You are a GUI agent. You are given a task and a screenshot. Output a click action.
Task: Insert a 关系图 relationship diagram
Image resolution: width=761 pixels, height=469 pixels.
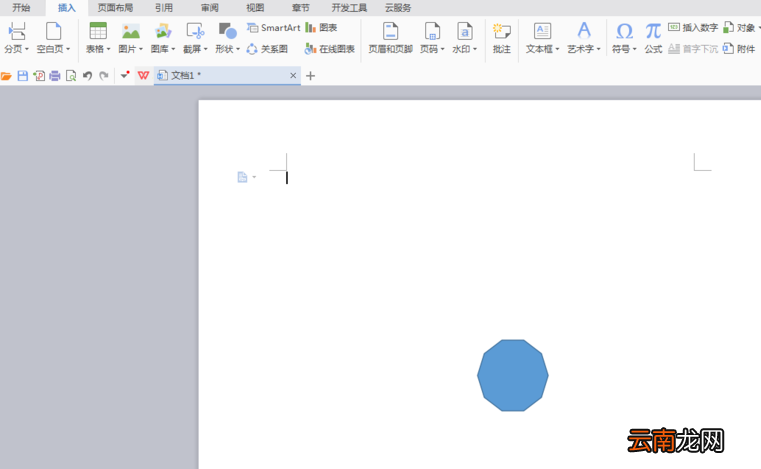point(267,49)
